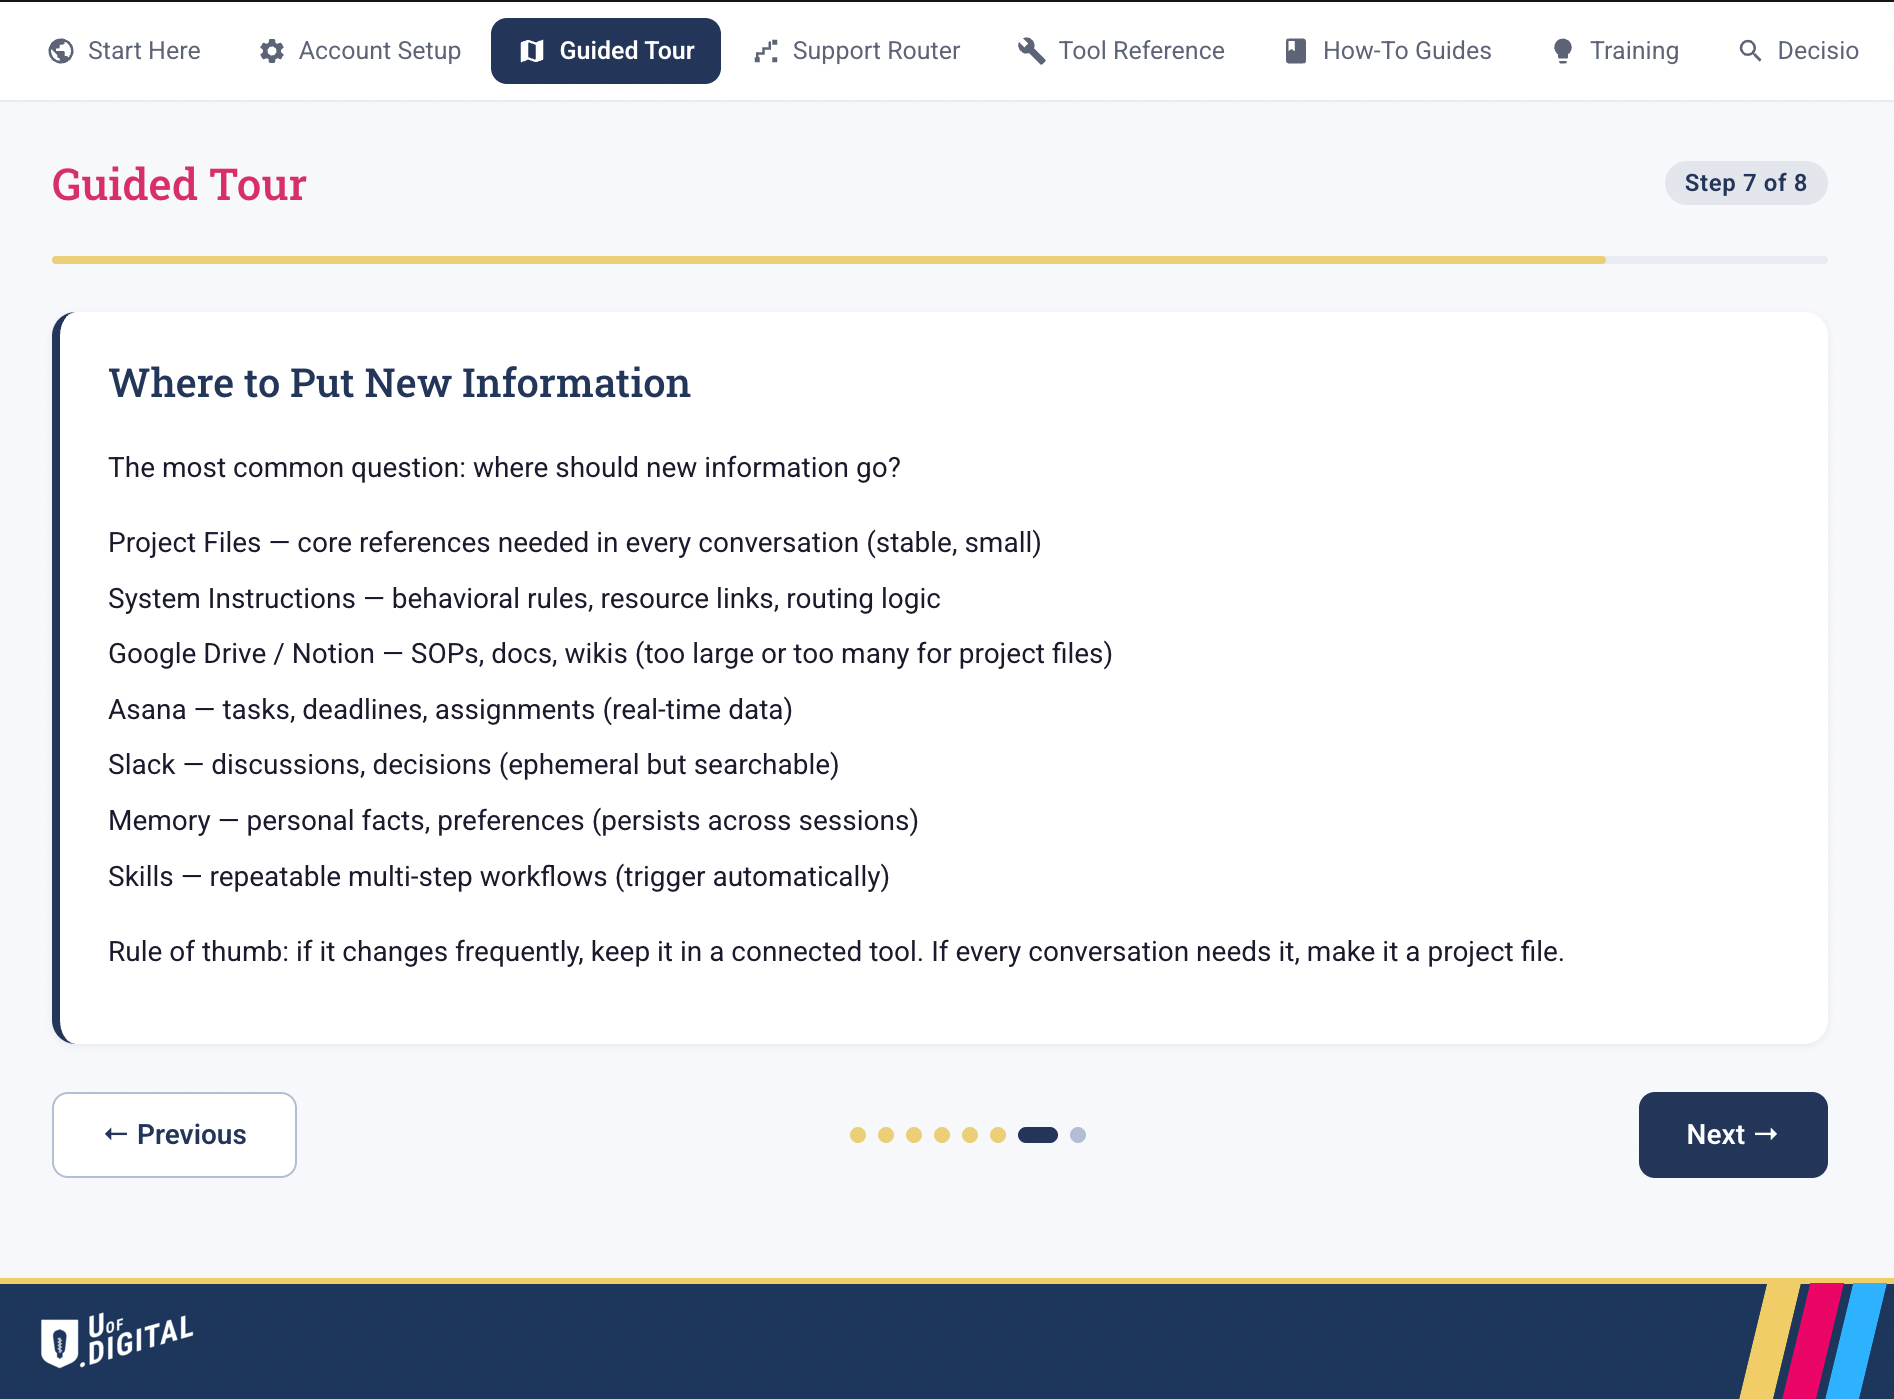Click the Skills repeatable workflows line

pos(499,877)
